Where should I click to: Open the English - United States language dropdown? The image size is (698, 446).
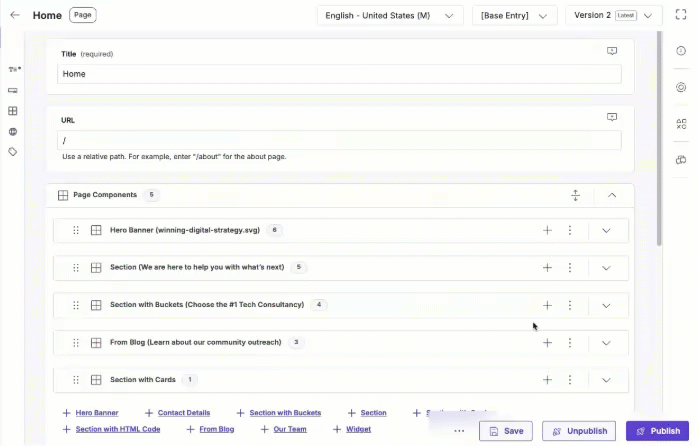coord(390,16)
